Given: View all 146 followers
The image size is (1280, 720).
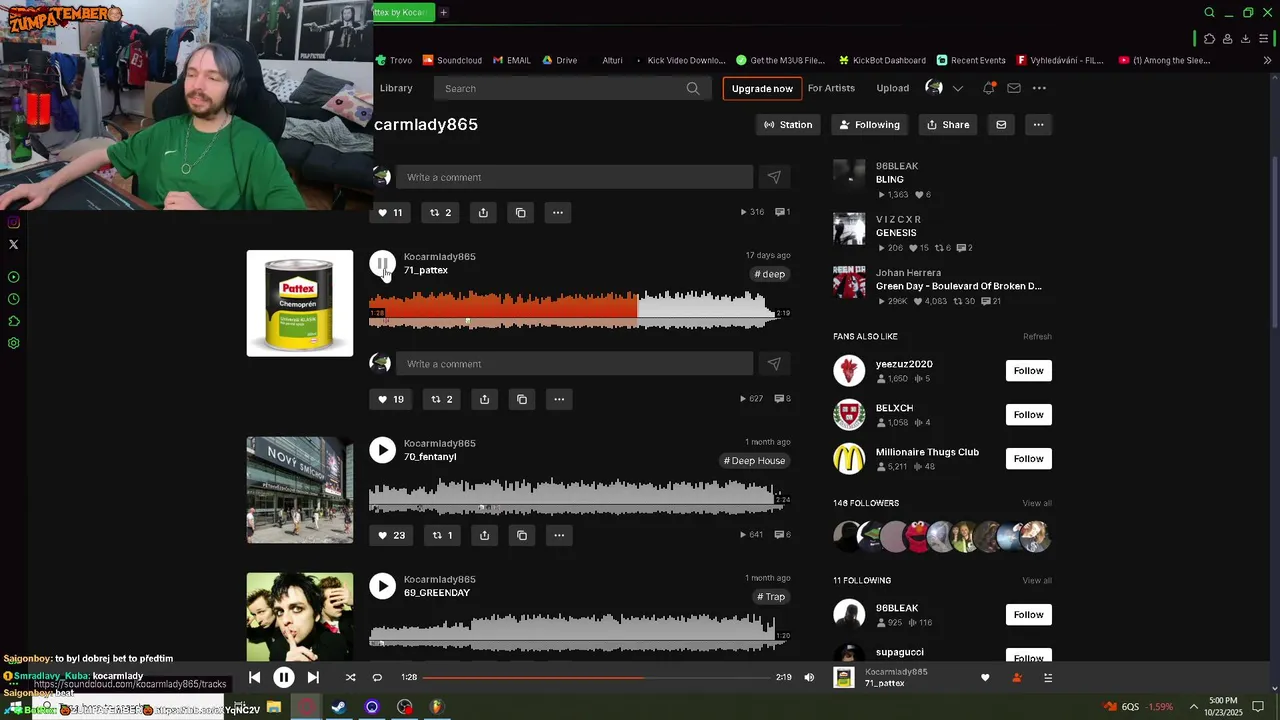Looking at the screenshot, I should [1037, 503].
